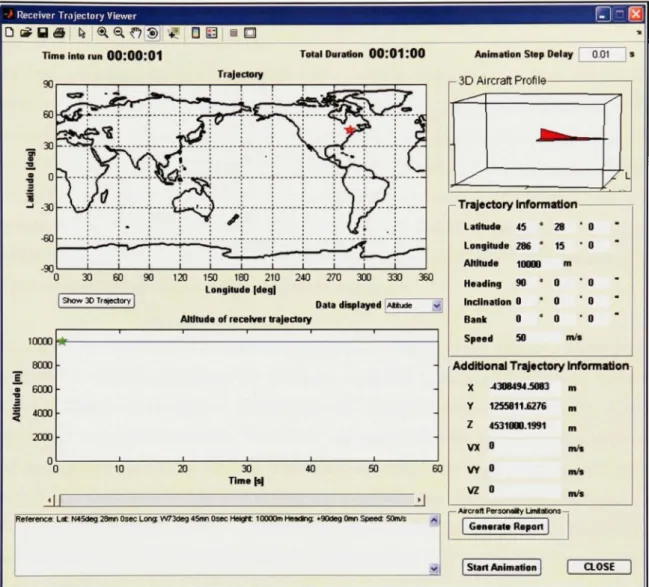Screen dimensions: 649x587
Task: Toggle the Rotate 3D tool
Action: point(152,33)
